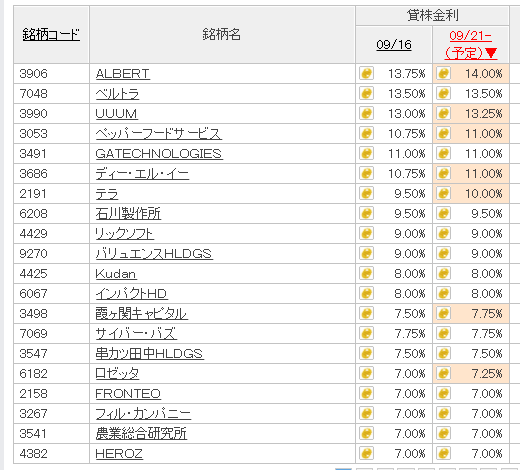Image resolution: width=520 pixels, height=470 pixels.
Task: Open 石川製作所 stock link
Action: (128, 214)
